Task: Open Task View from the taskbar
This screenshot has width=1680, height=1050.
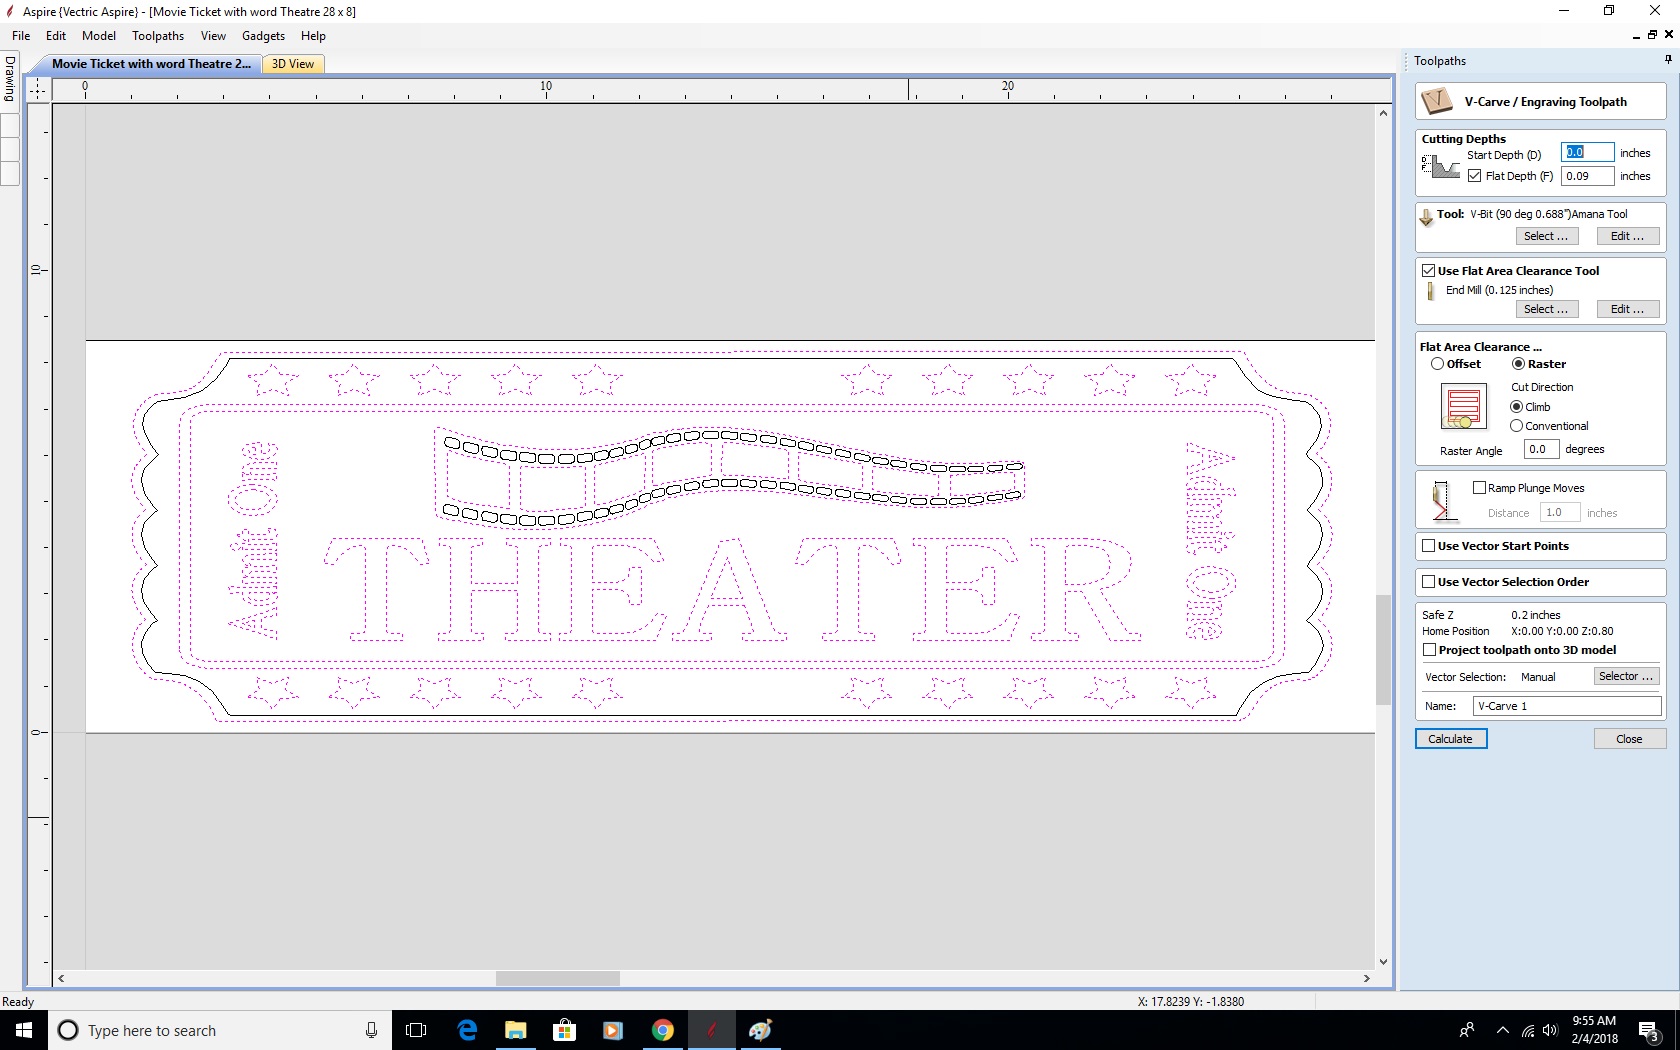Action: (416, 1030)
